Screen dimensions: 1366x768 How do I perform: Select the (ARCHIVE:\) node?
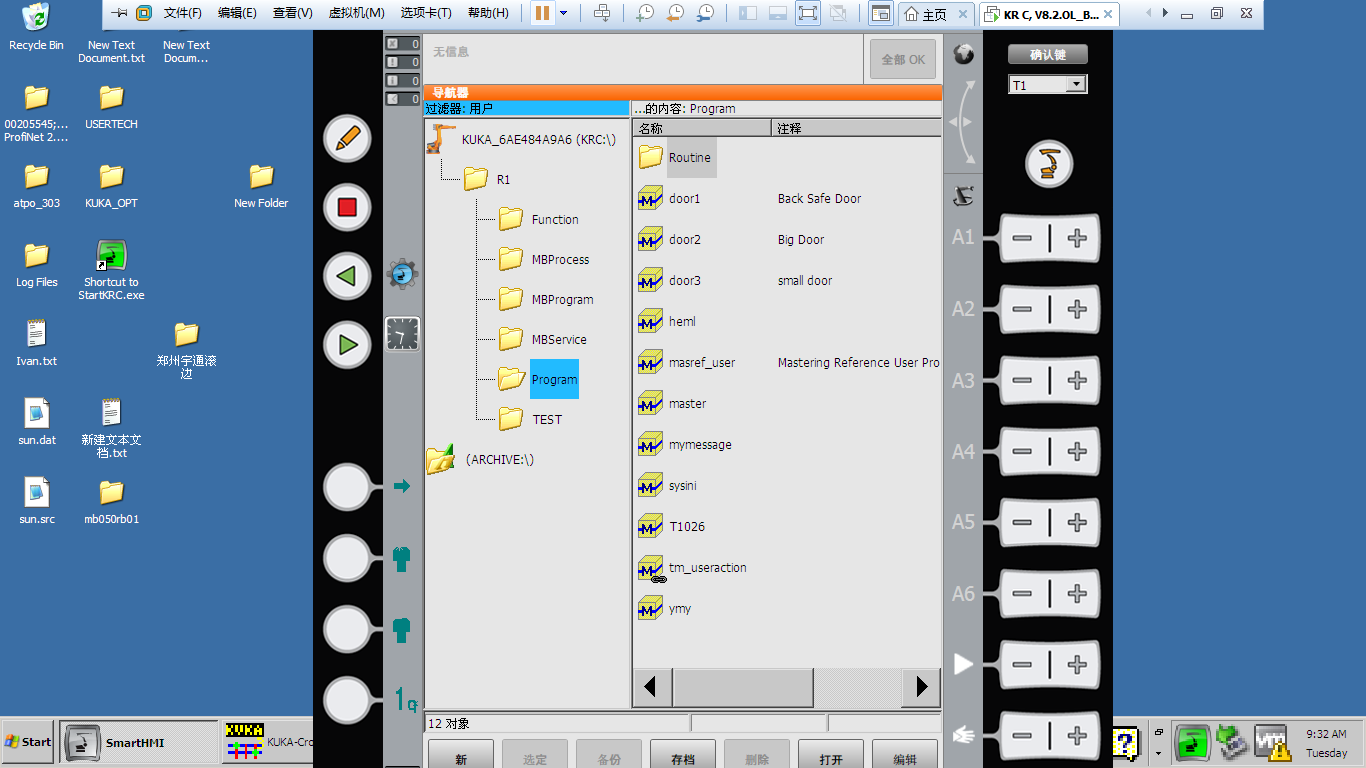[481, 459]
